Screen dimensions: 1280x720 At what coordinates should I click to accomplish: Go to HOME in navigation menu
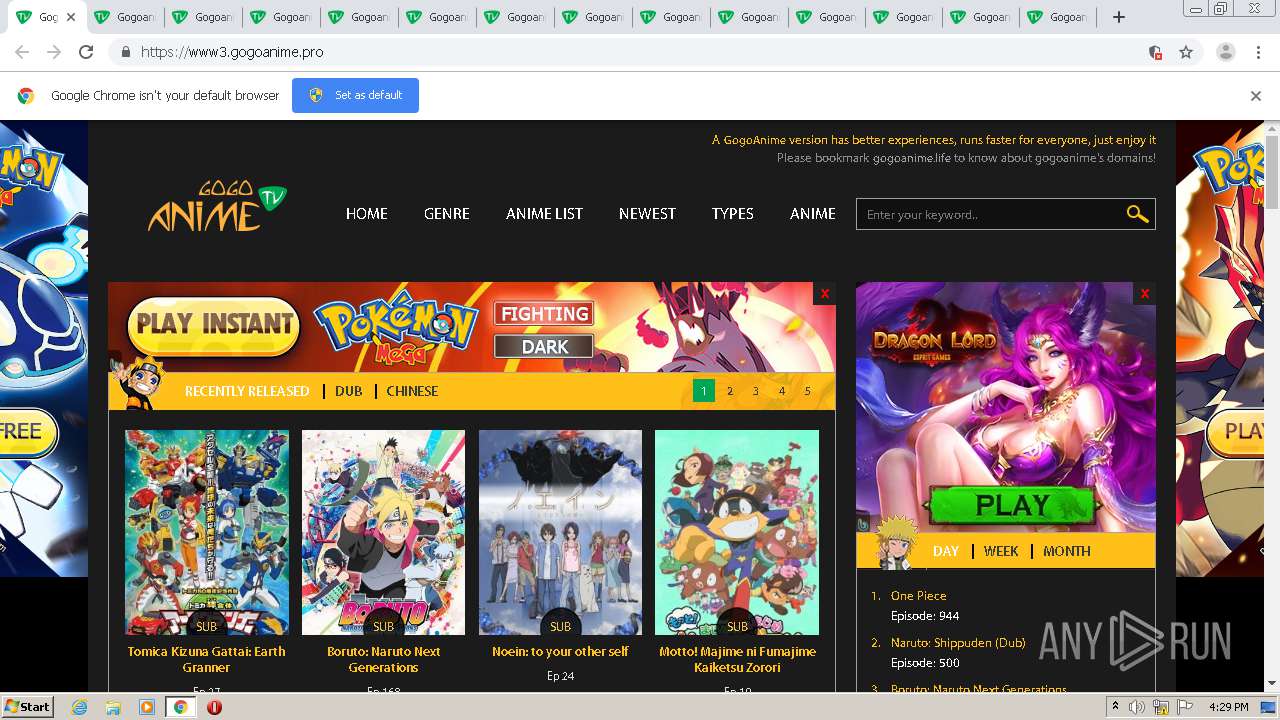tap(367, 214)
